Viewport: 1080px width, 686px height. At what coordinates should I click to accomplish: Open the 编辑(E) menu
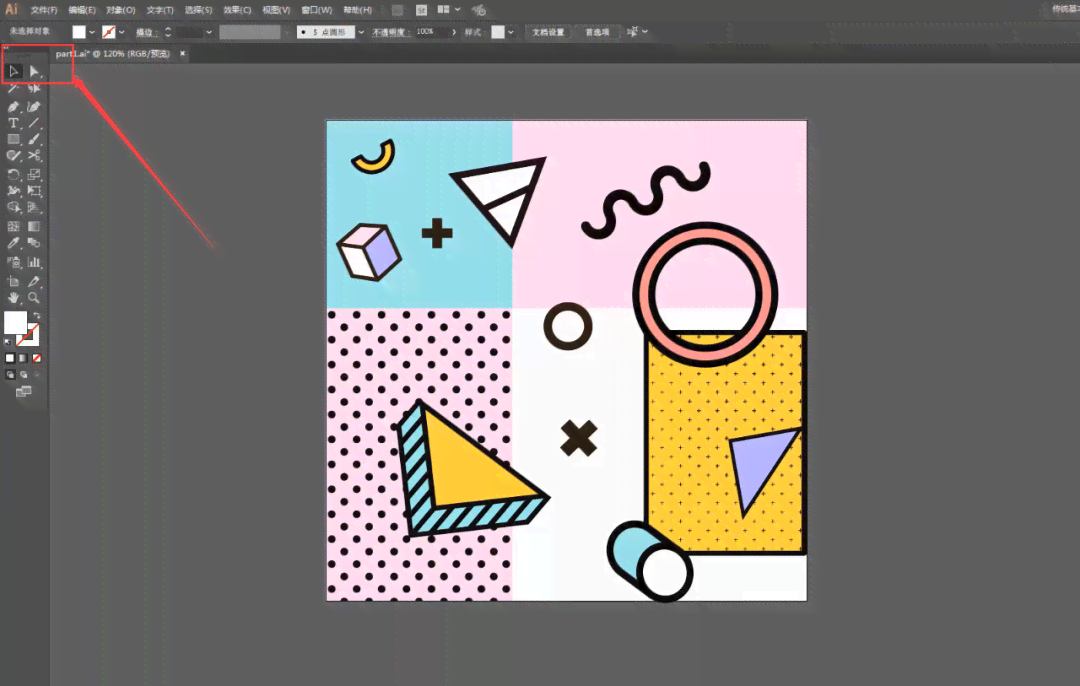pos(82,10)
